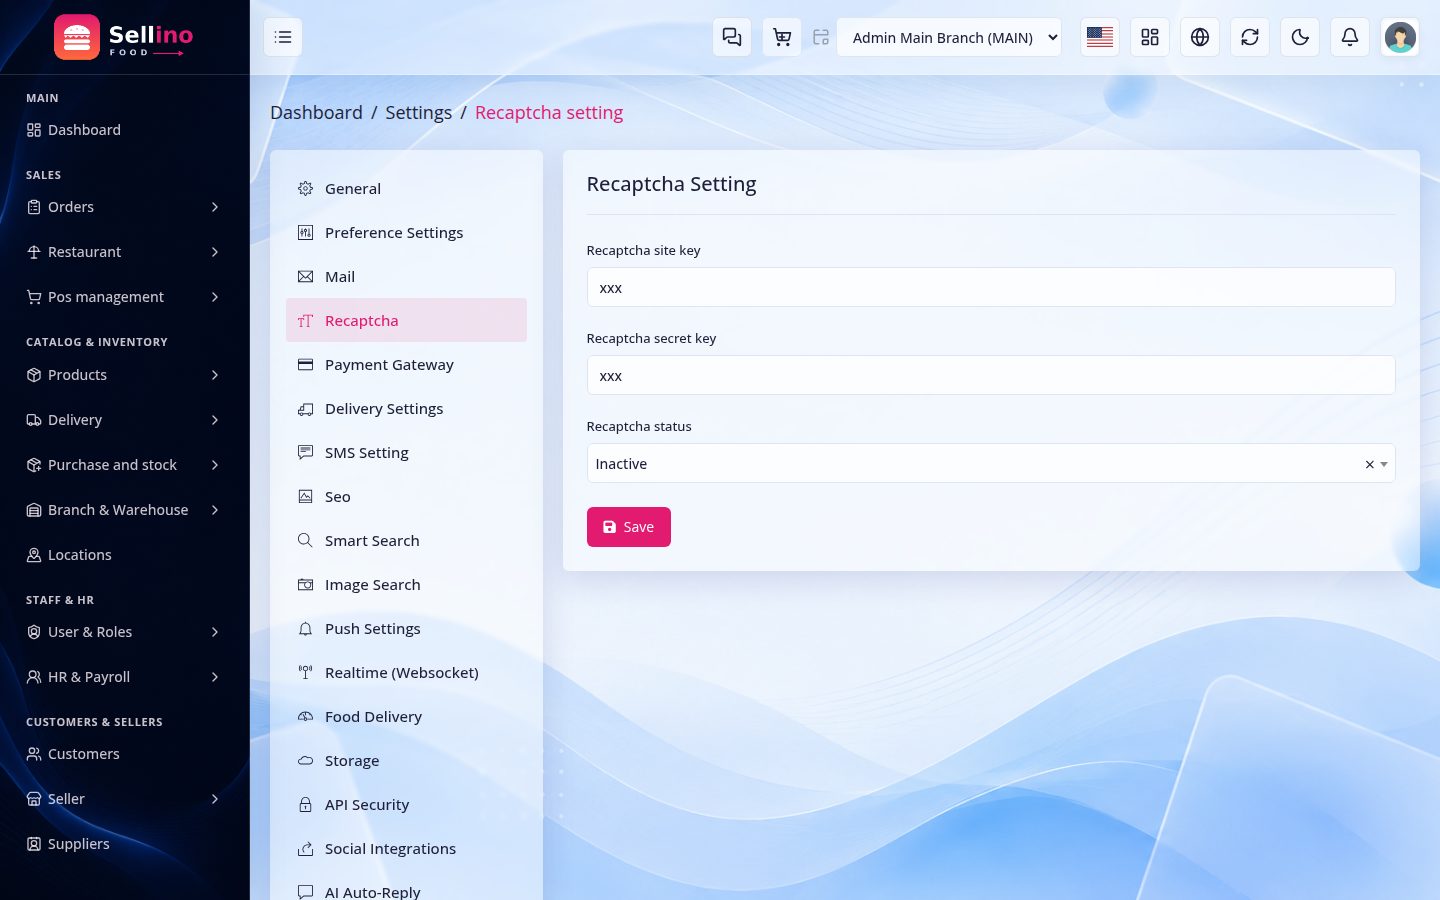Expand Pos management menu
This screenshot has width=1440, height=900.
[x=124, y=297]
